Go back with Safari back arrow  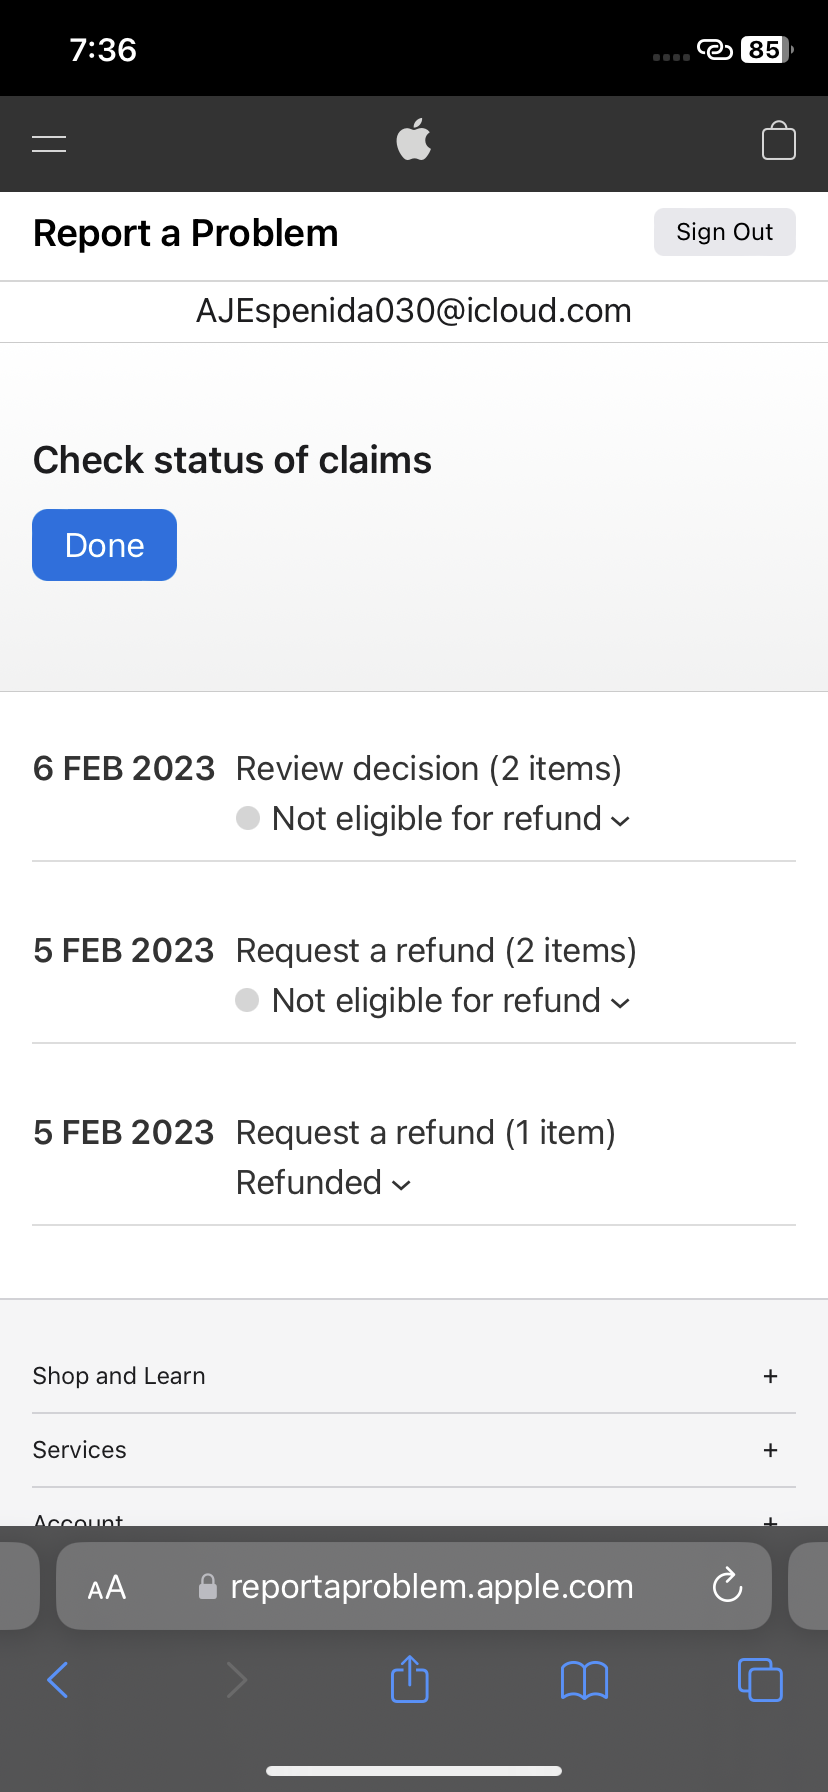[x=59, y=1680]
